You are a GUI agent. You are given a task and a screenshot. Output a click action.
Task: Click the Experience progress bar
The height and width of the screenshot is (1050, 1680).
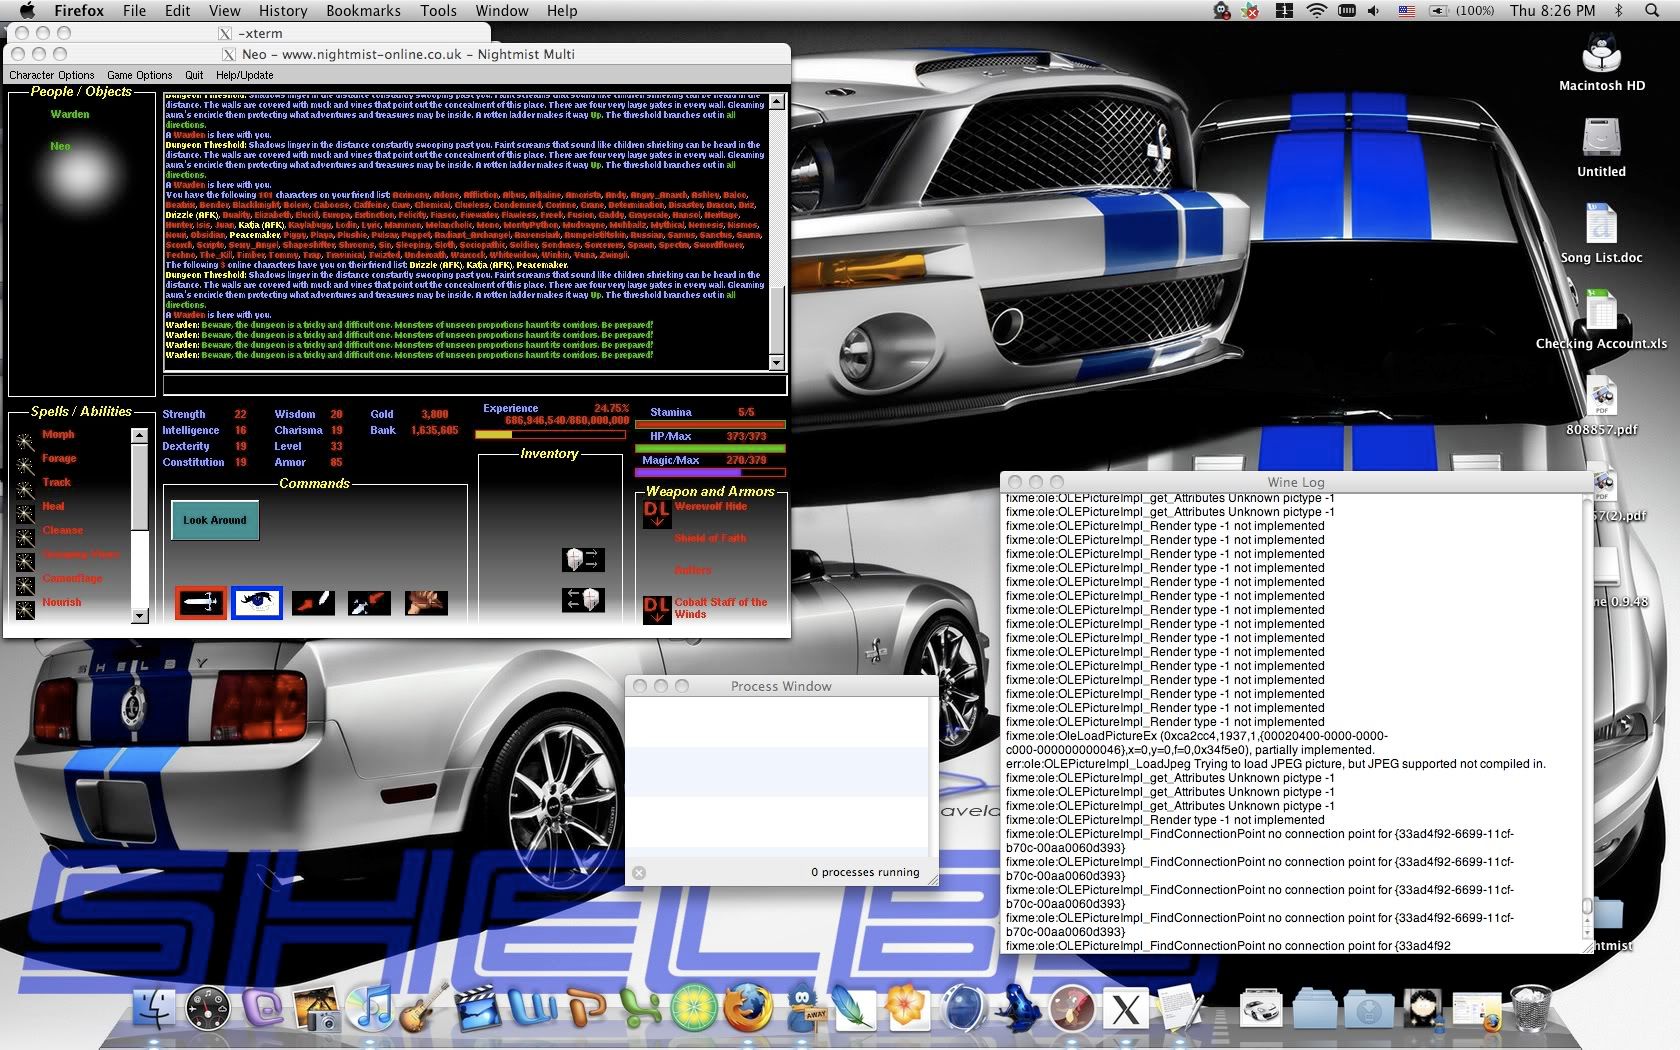pyautogui.click(x=552, y=435)
